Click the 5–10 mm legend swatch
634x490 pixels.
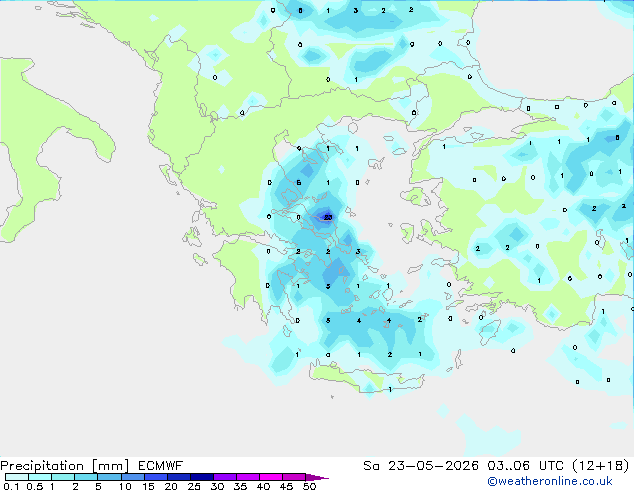(110, 477)
